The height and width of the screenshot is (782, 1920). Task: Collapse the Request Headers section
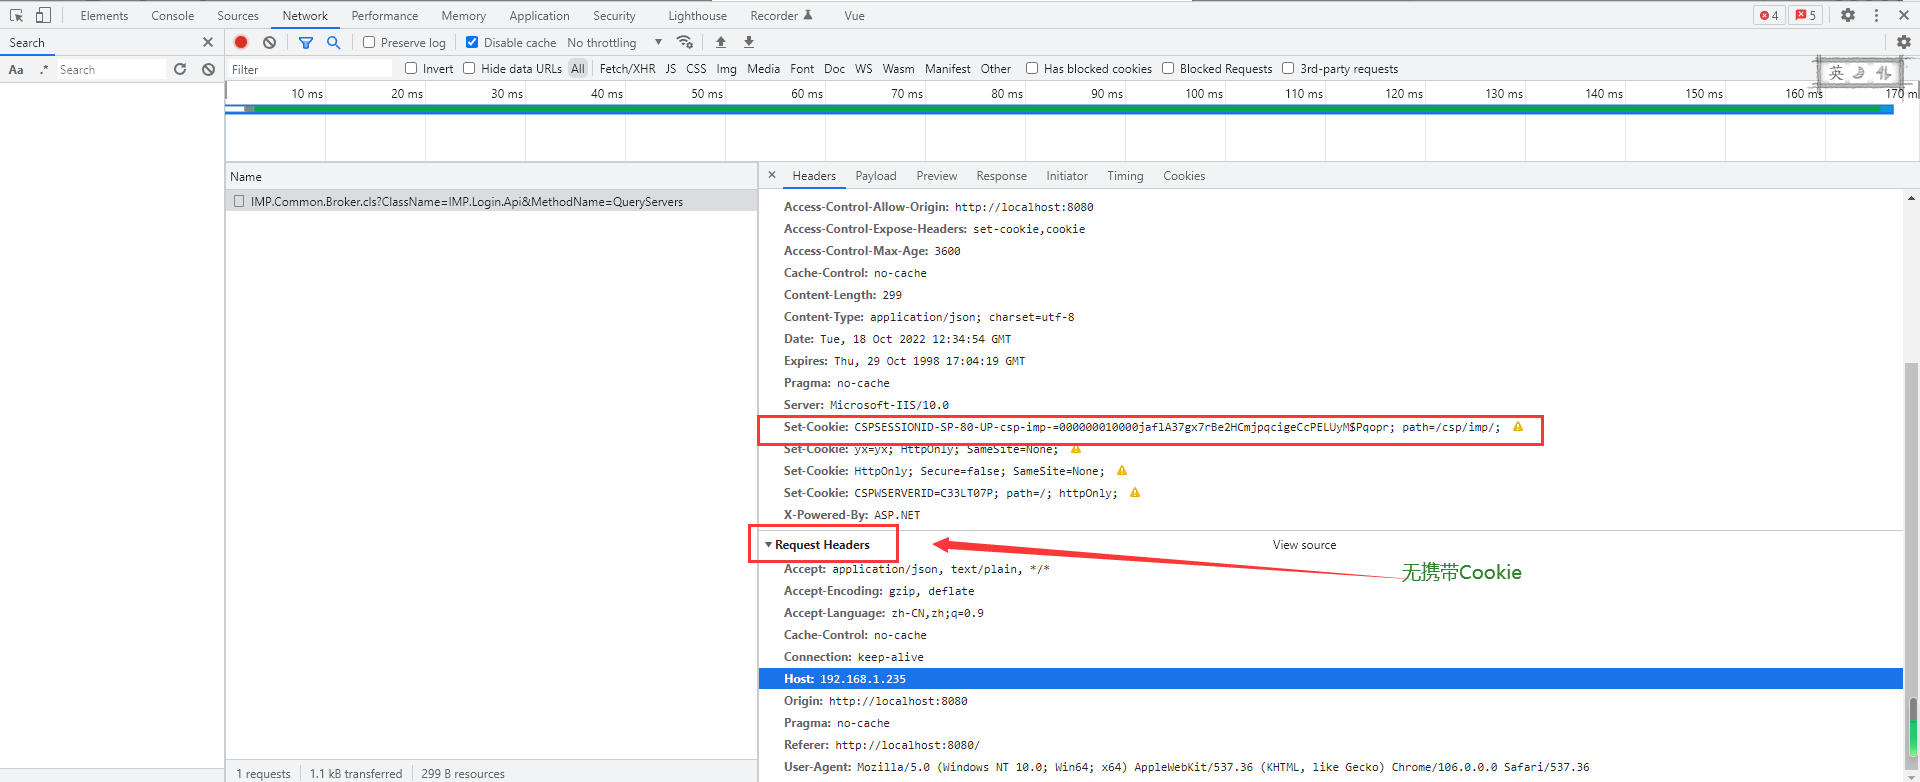(x=768, y=545)
